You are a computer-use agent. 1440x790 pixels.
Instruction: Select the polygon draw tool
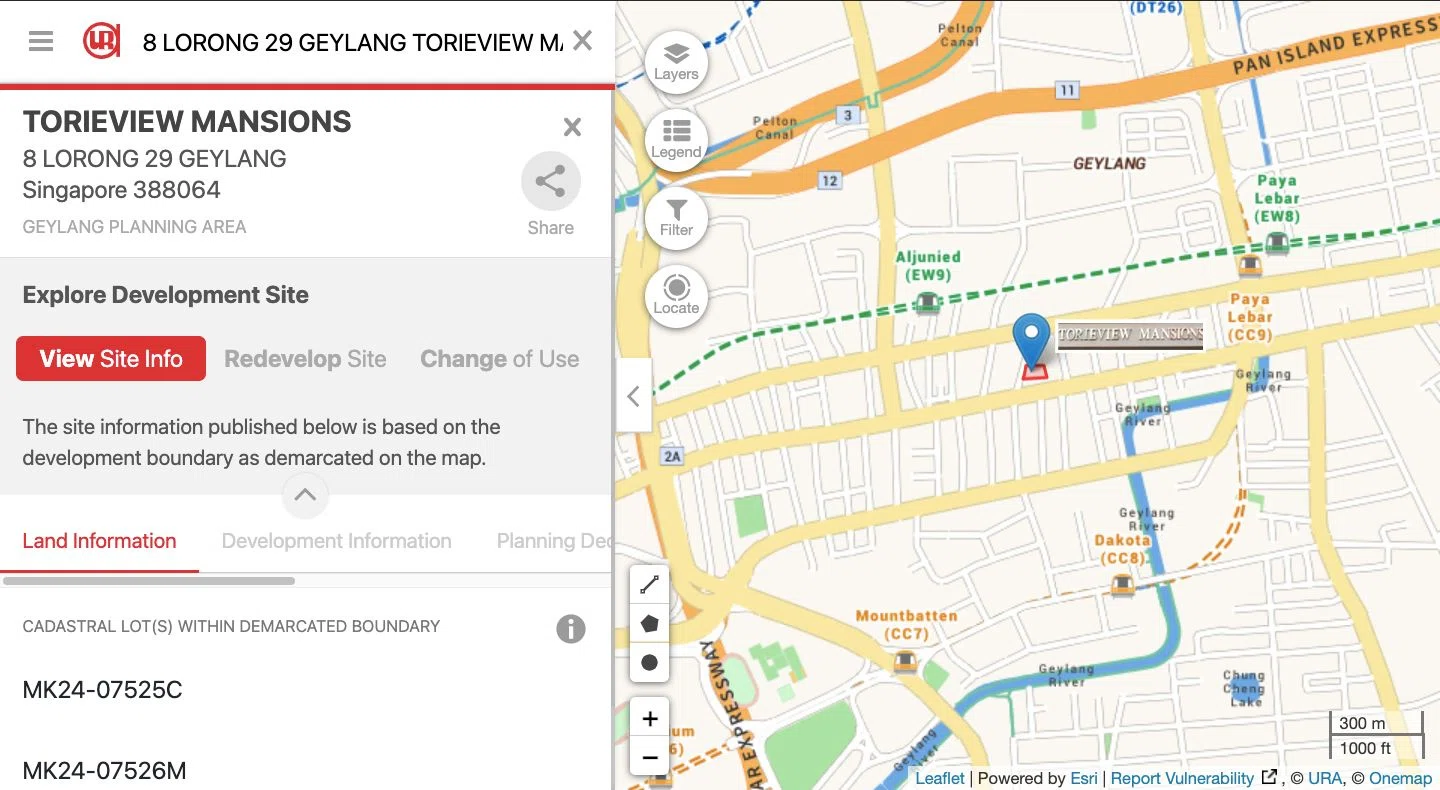coord(650,624)
